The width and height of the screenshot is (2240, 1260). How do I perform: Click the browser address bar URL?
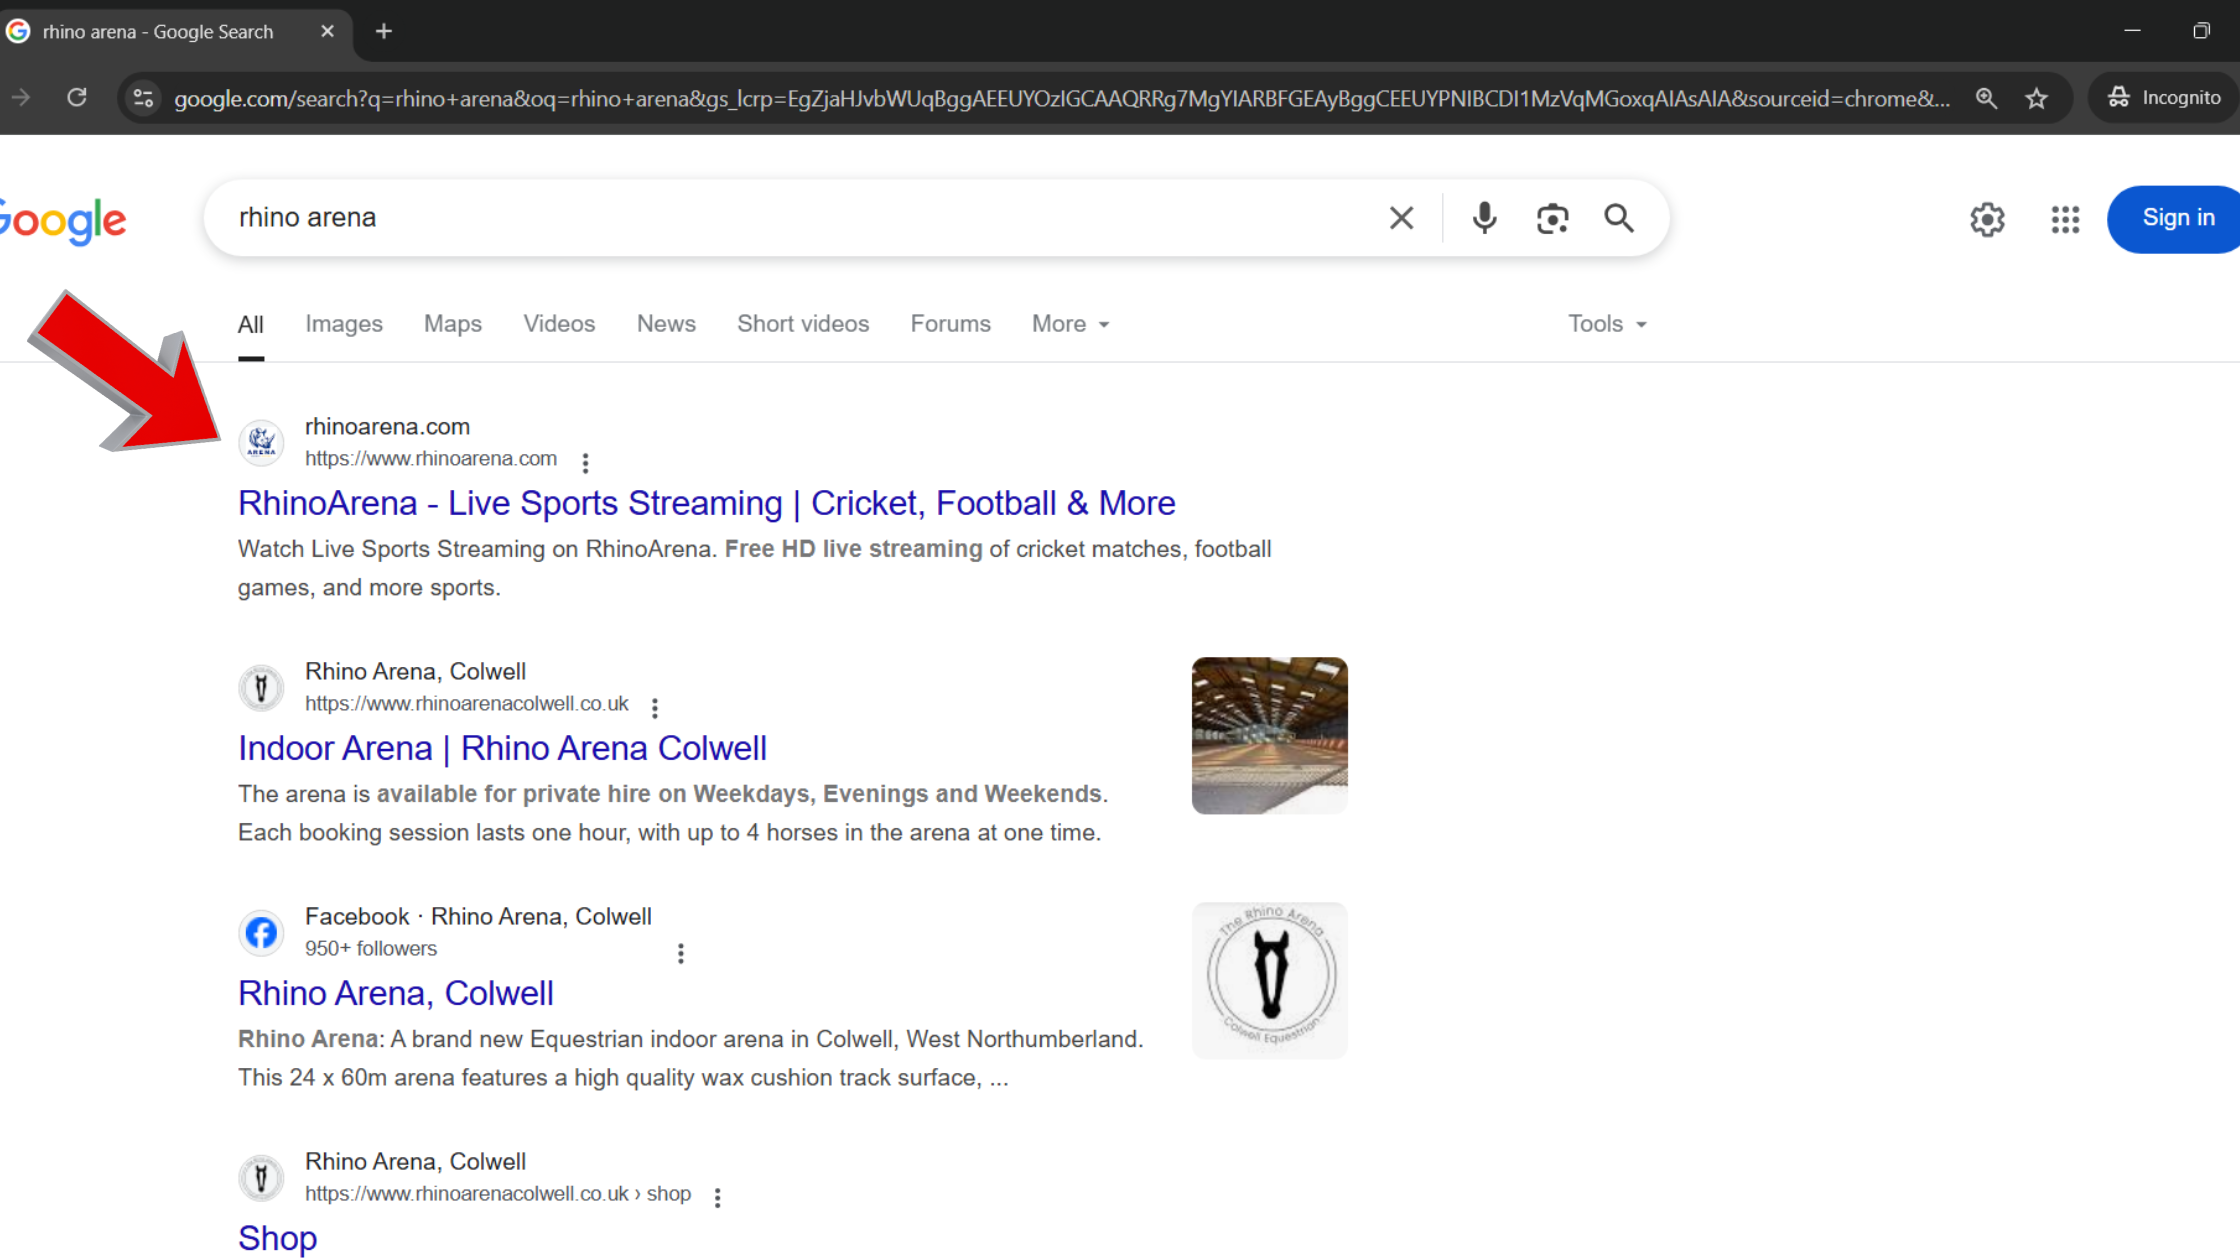[x=1062, y=98]
